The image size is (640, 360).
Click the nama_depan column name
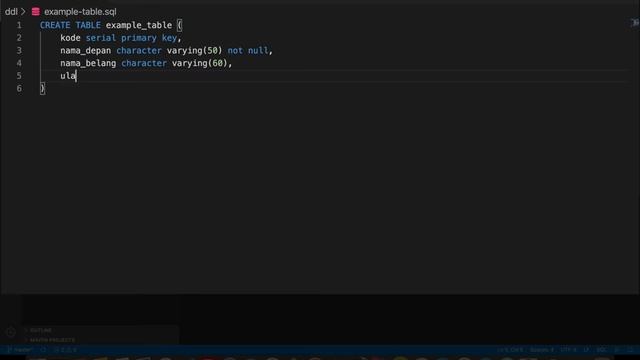tap(86, 51)
